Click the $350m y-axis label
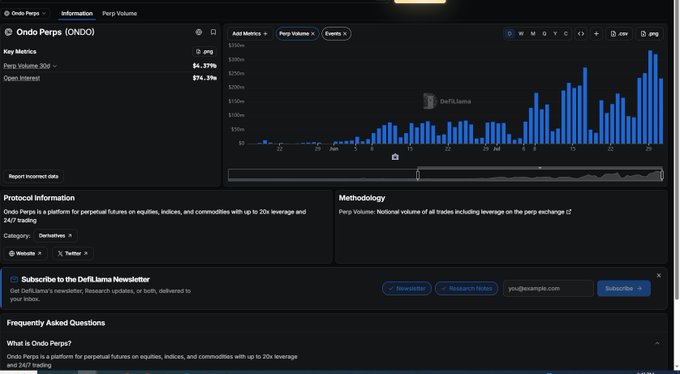Image resolution: width=680 pixels, height=374 pixels. [236, 45]
